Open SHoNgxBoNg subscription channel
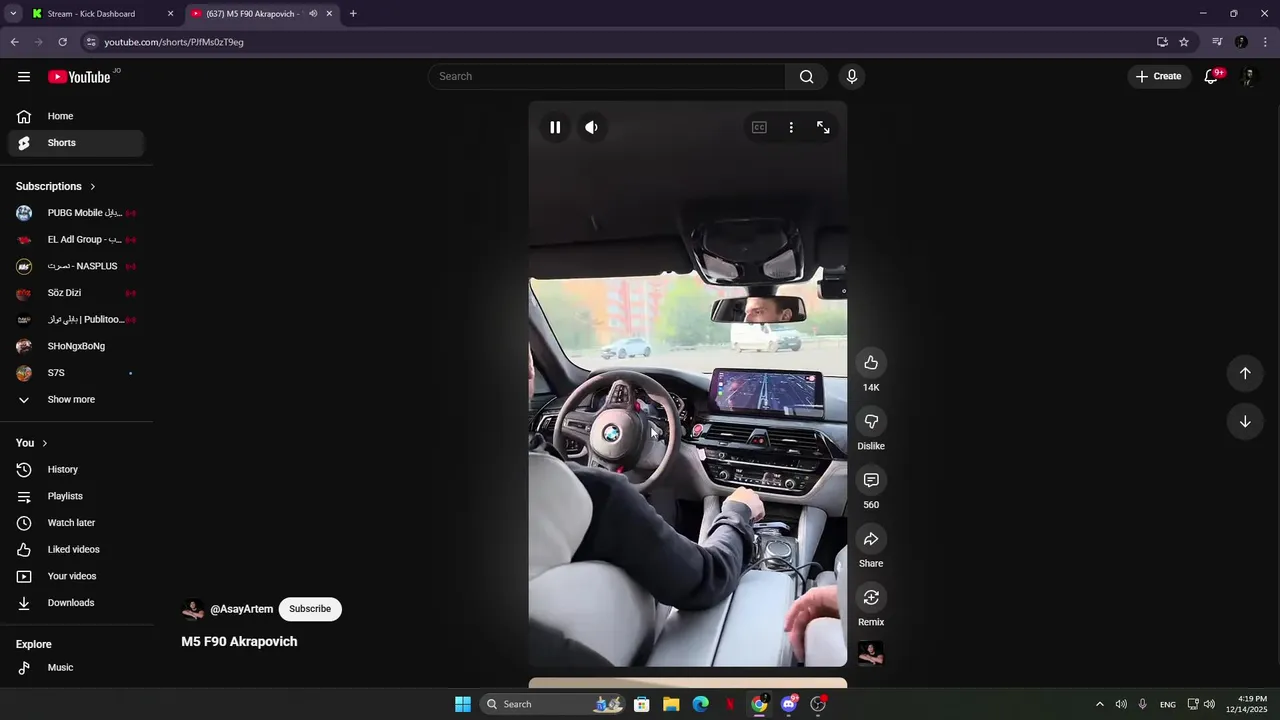The image size is (1280, 720). pos(76,346)
